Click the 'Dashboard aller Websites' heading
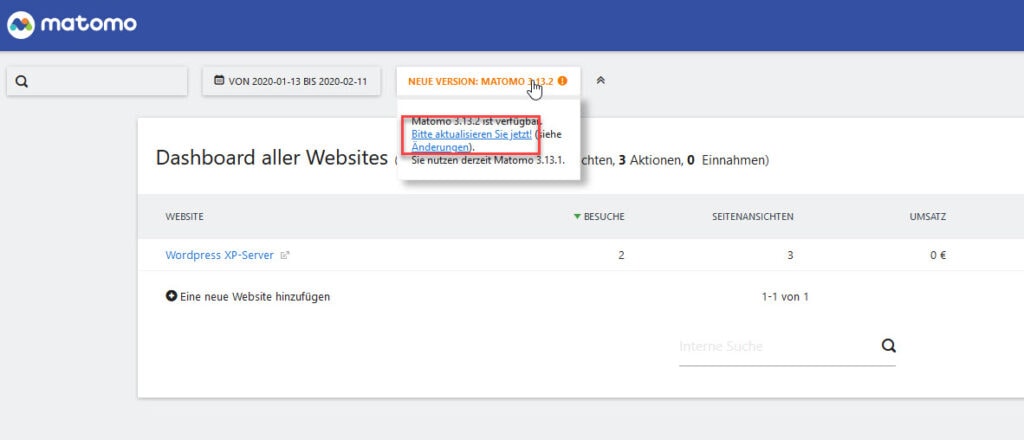This screenshot has width=1024, height=440. pos(272,158)
